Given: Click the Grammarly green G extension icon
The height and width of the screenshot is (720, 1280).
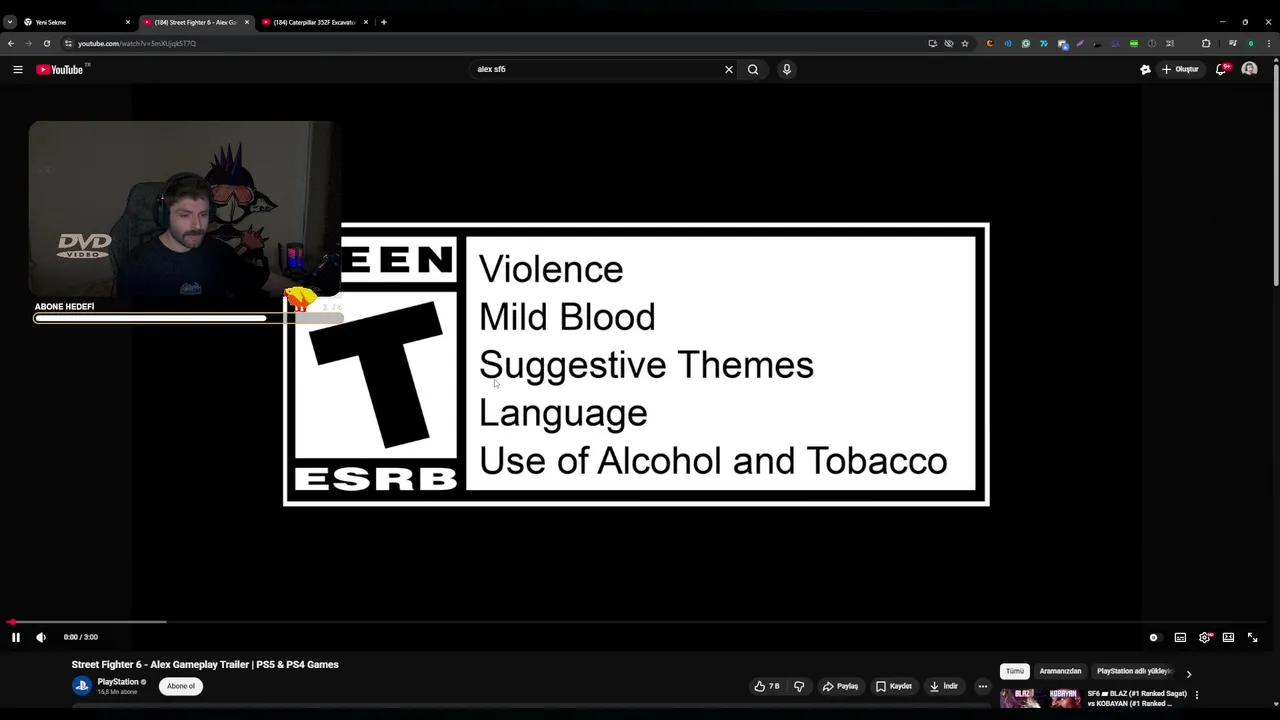Looking at the screenshot, I should [1026, 43].
